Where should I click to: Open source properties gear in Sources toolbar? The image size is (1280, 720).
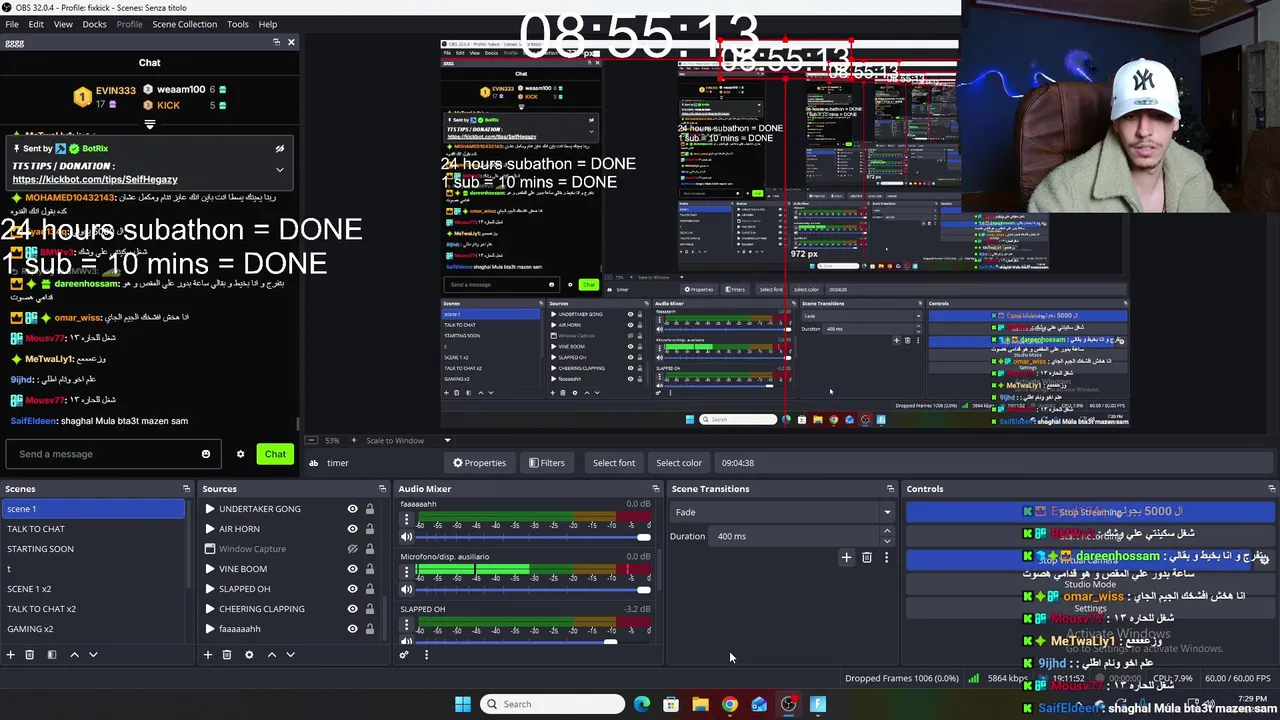(x=249, y=655)
